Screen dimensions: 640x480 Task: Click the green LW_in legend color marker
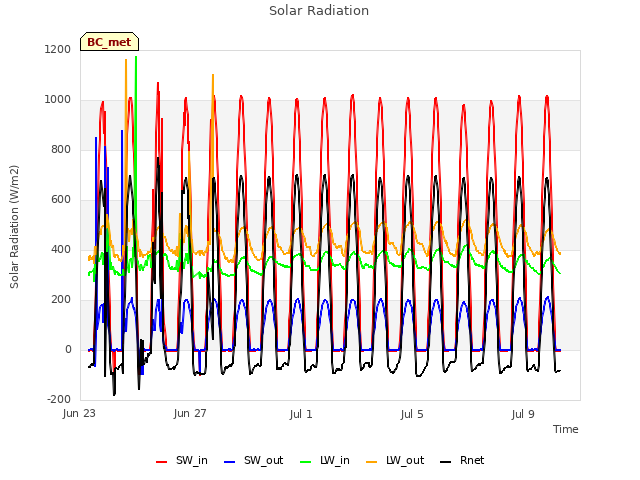tap(306, 462)
